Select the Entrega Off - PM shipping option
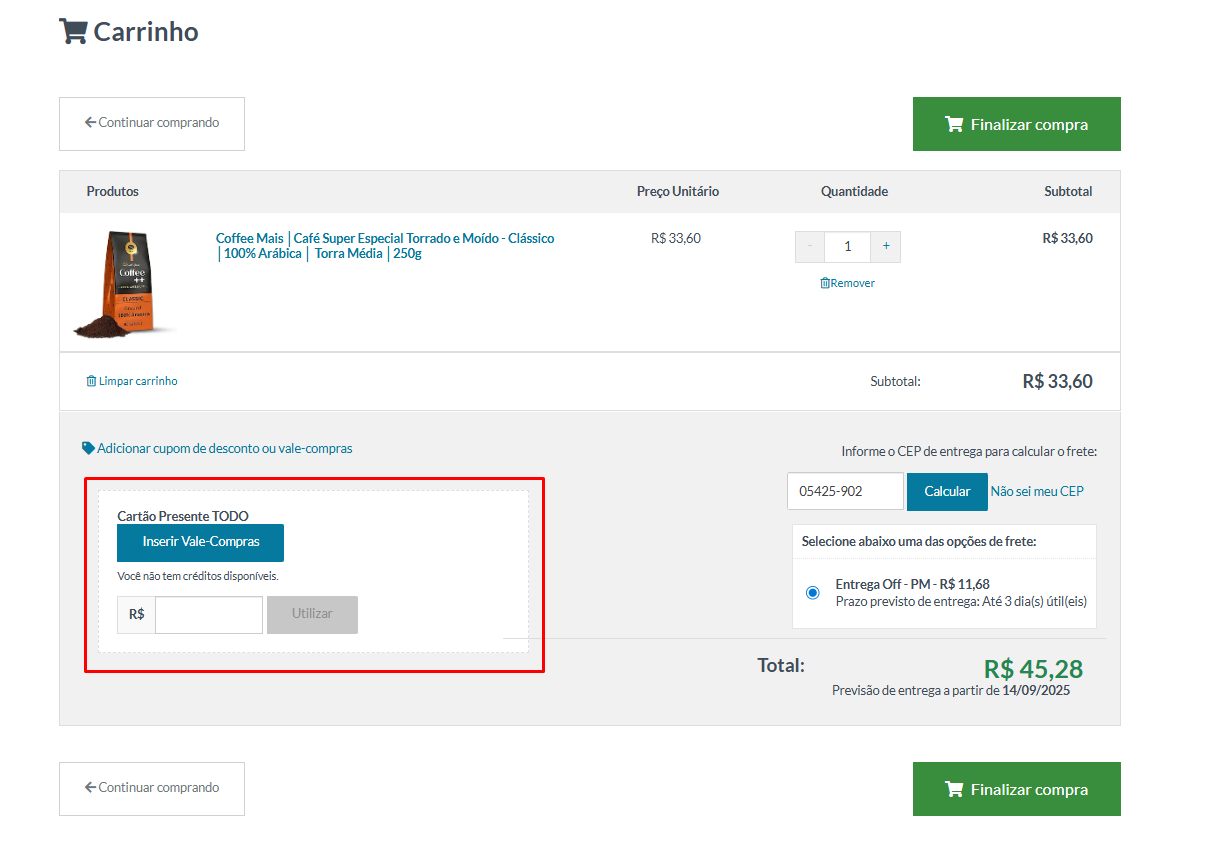The width and height of the screenshot is (1207, 859). click(x=812, y=592)
